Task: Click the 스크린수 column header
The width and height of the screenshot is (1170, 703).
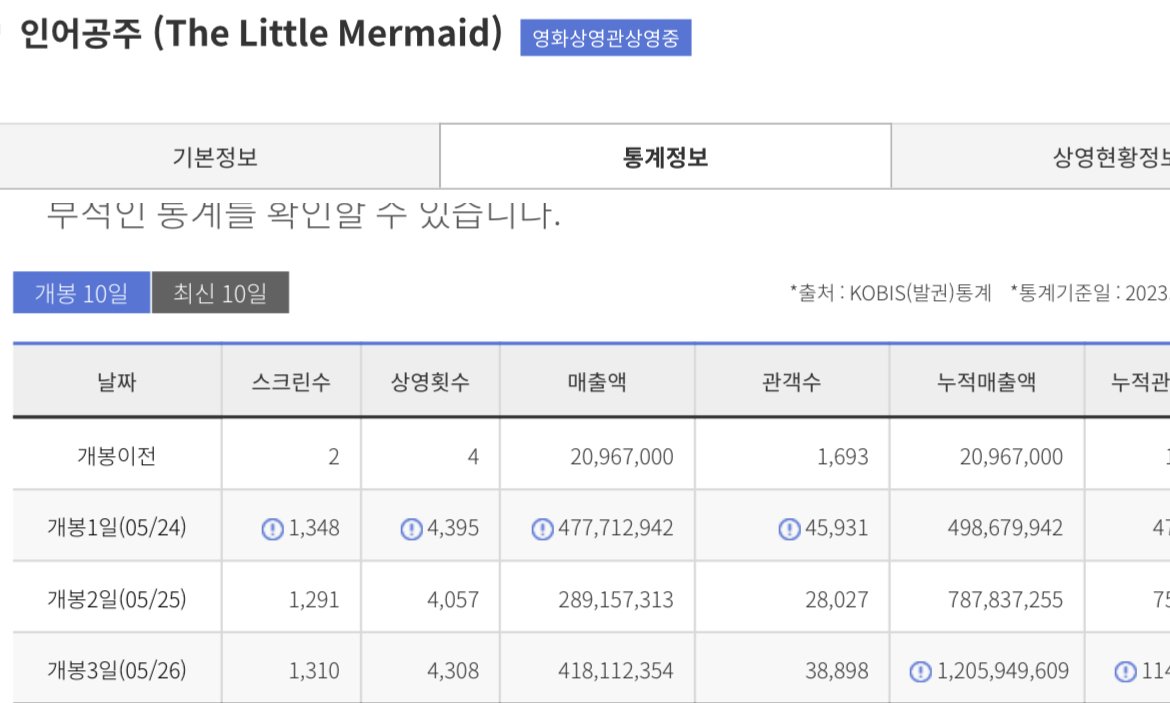Action: click(x=291, y=381)
